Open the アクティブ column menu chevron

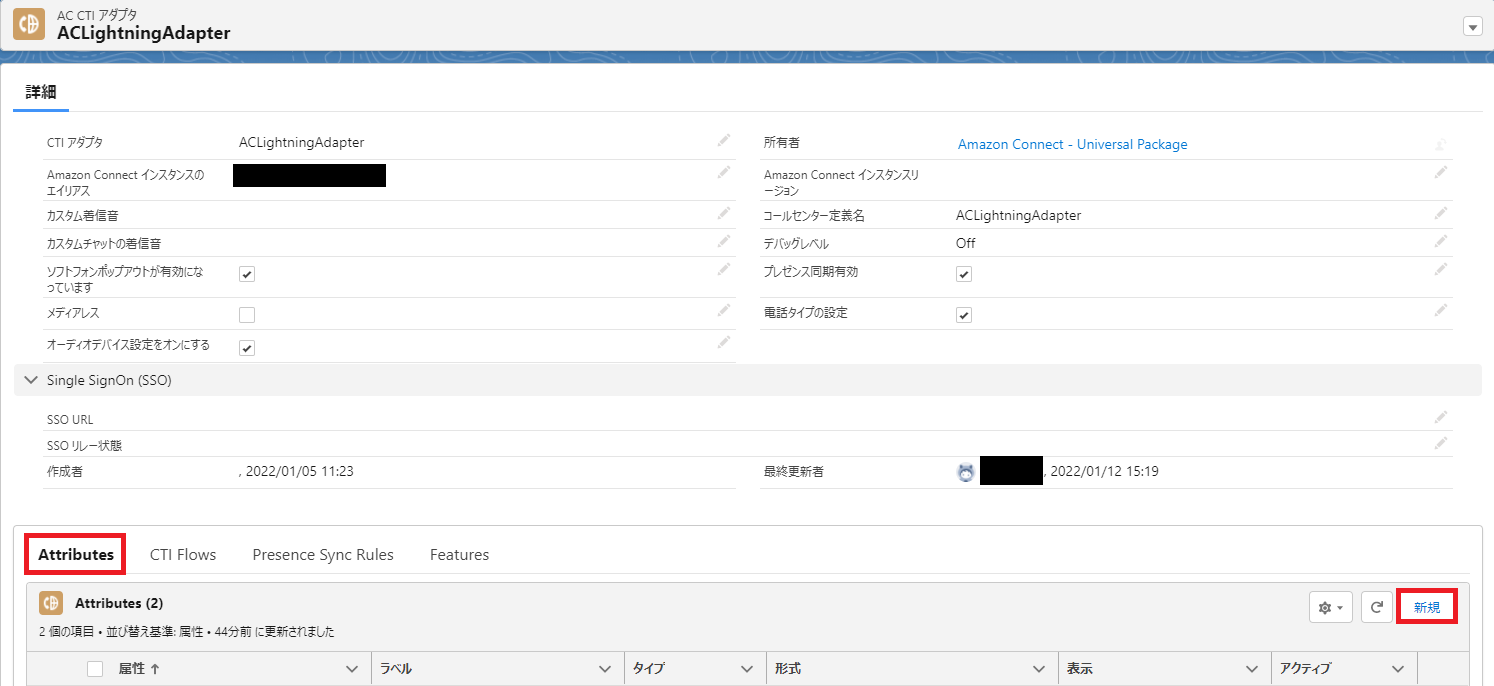(1398, 669)
